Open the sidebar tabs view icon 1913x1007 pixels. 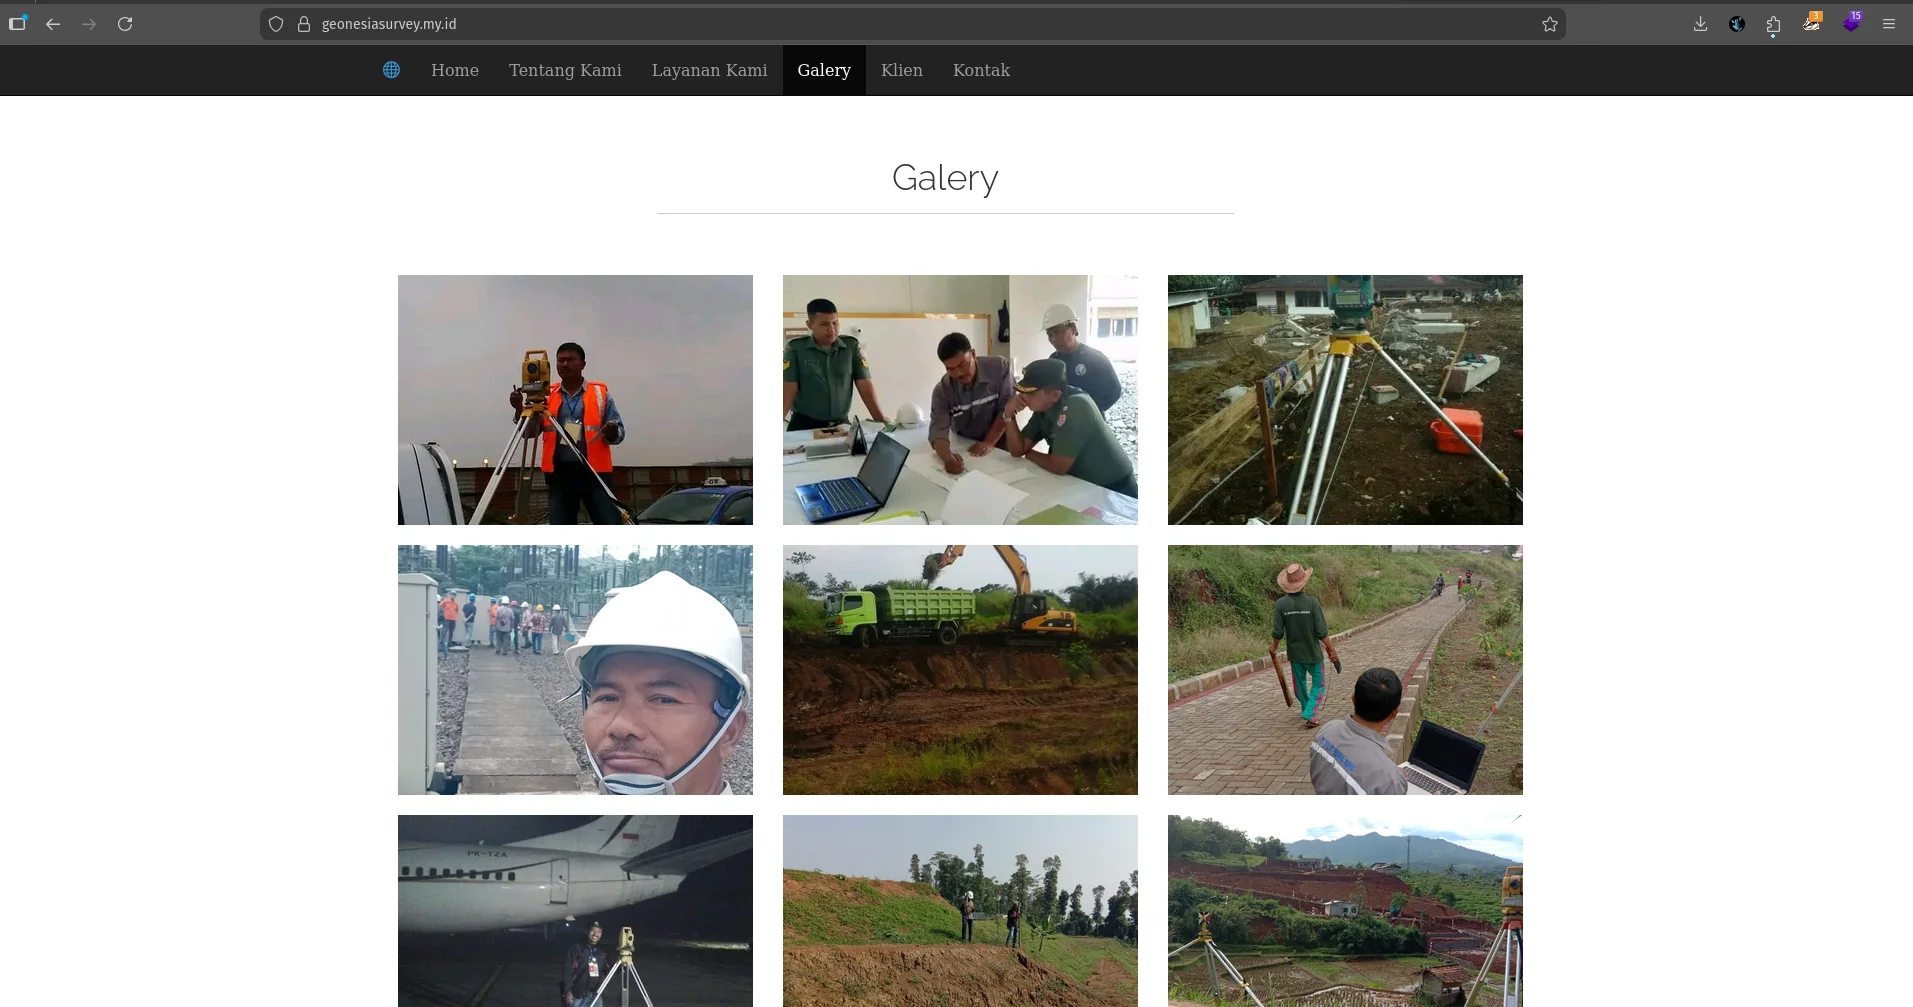point(17,24)
